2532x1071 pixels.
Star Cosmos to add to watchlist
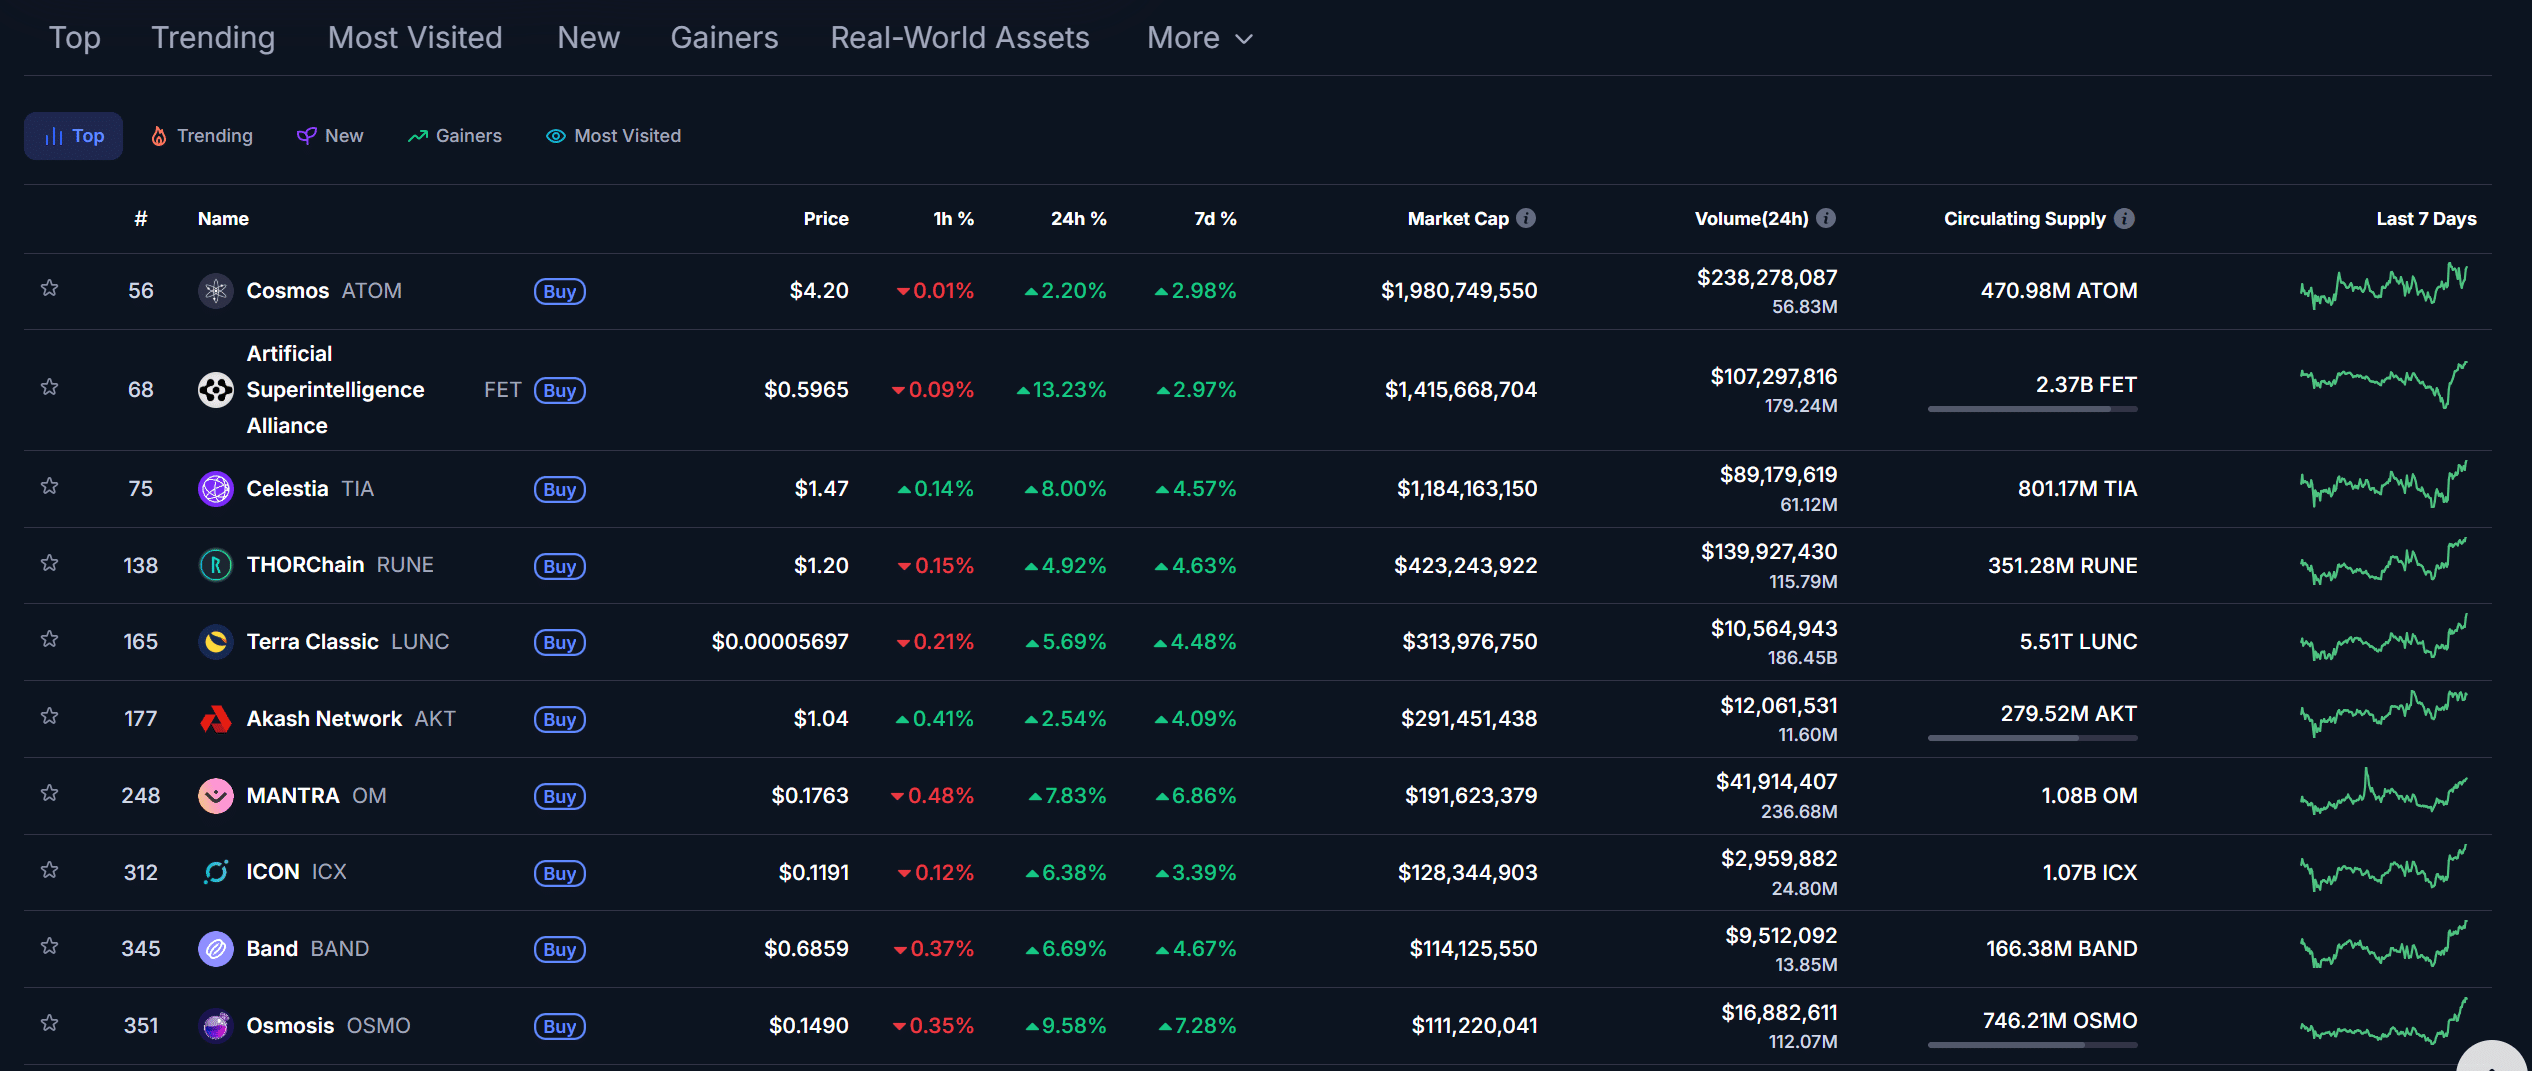pos(49,289)
